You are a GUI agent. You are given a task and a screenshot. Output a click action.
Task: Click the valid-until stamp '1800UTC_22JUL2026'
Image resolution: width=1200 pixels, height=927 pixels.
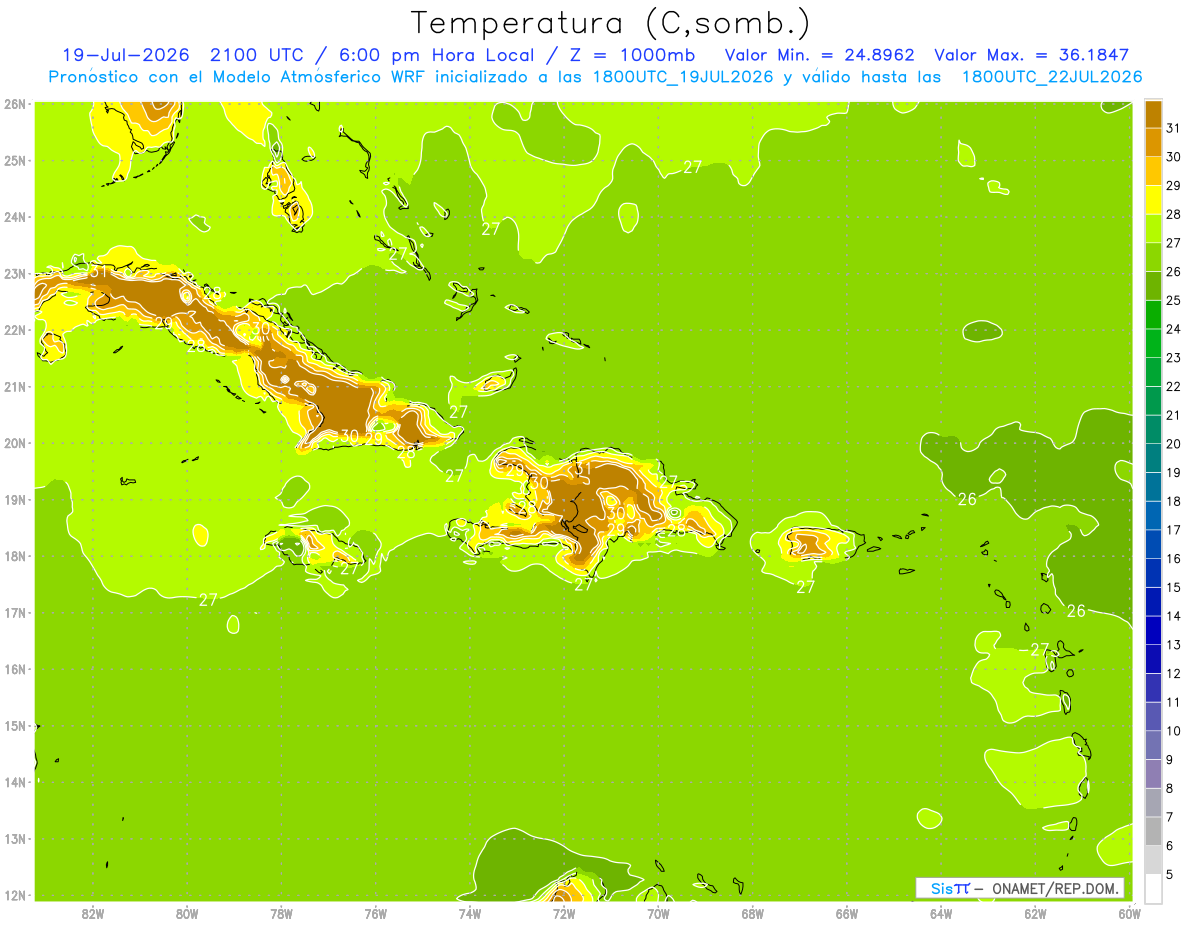[1052, 77]
